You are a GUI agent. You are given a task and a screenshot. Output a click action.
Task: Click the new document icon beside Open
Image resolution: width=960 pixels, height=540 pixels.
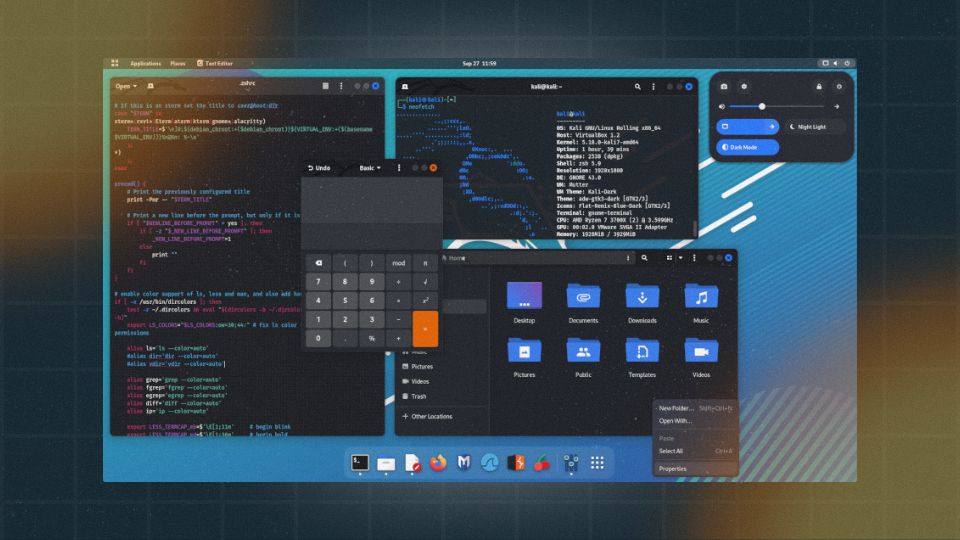click(x=151, y=86)
